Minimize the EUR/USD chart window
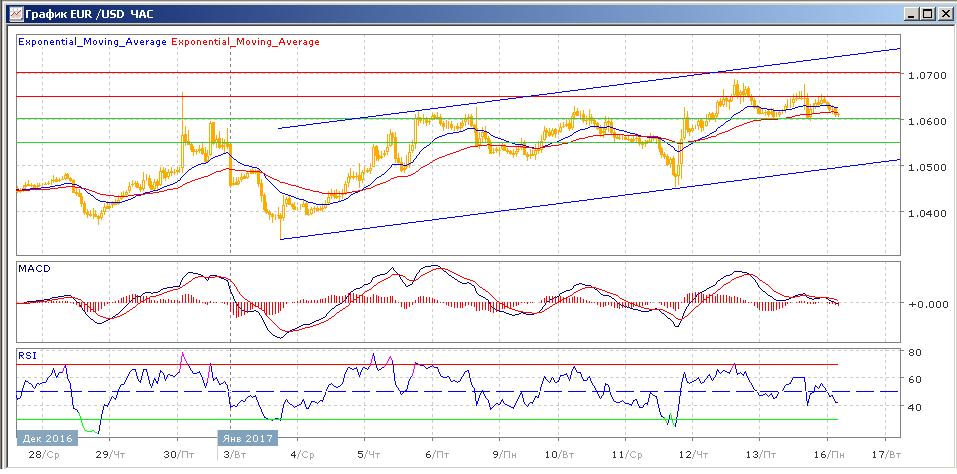The image size is (957, 474). (909, 14)
